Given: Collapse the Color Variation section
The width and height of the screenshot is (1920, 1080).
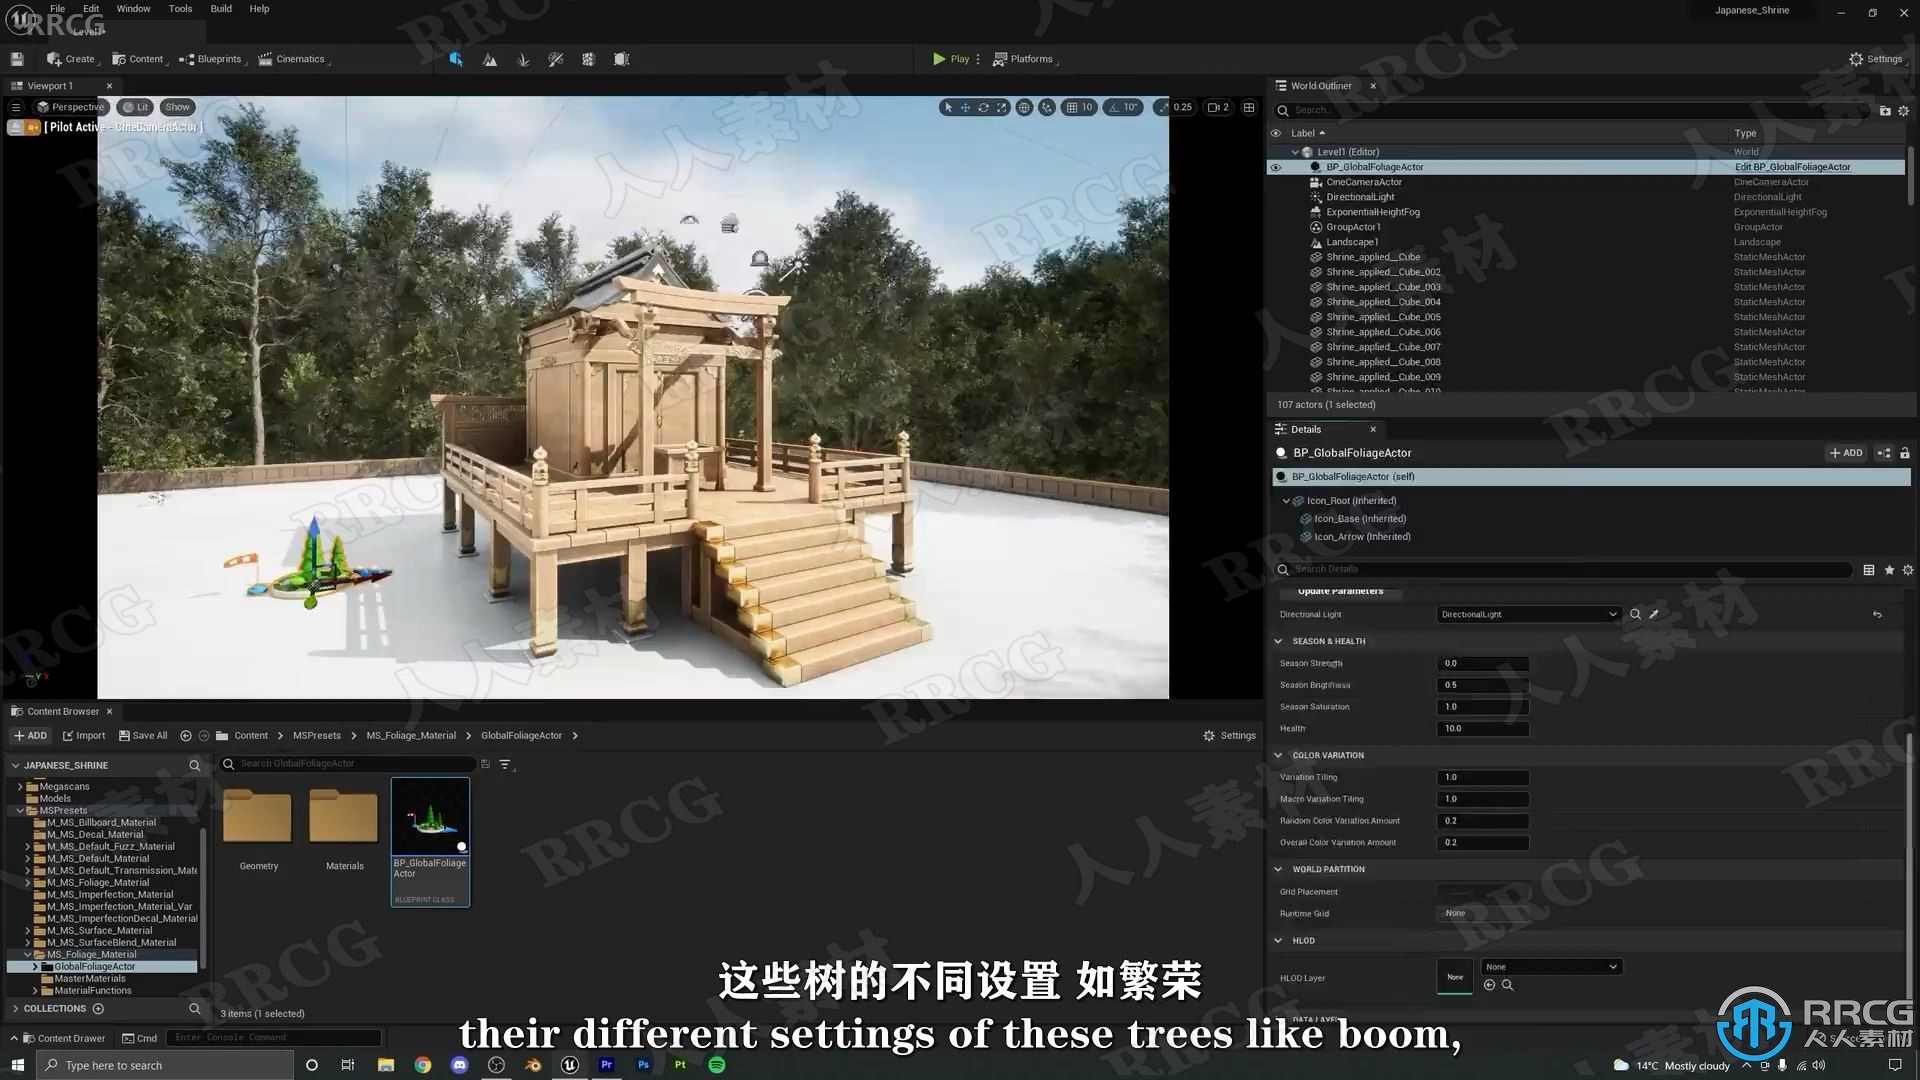Looking at the screenshot, I should 1278,755.
